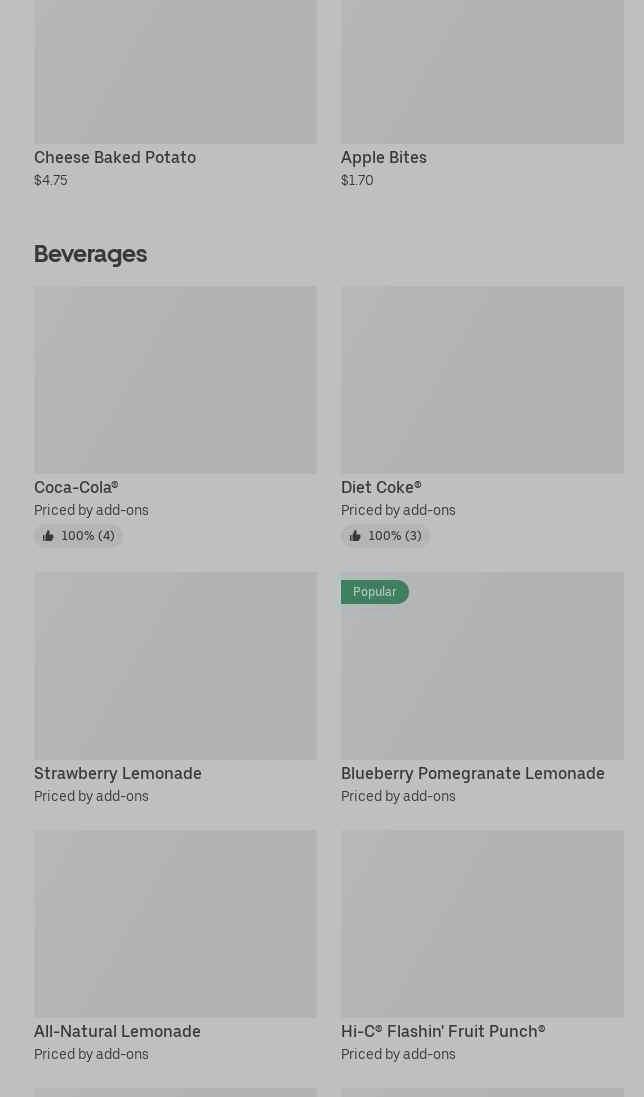The width and height of the screenshot is (644, 1097).
Task: Click the Diet Coke item name
Action: click(380, 488)
